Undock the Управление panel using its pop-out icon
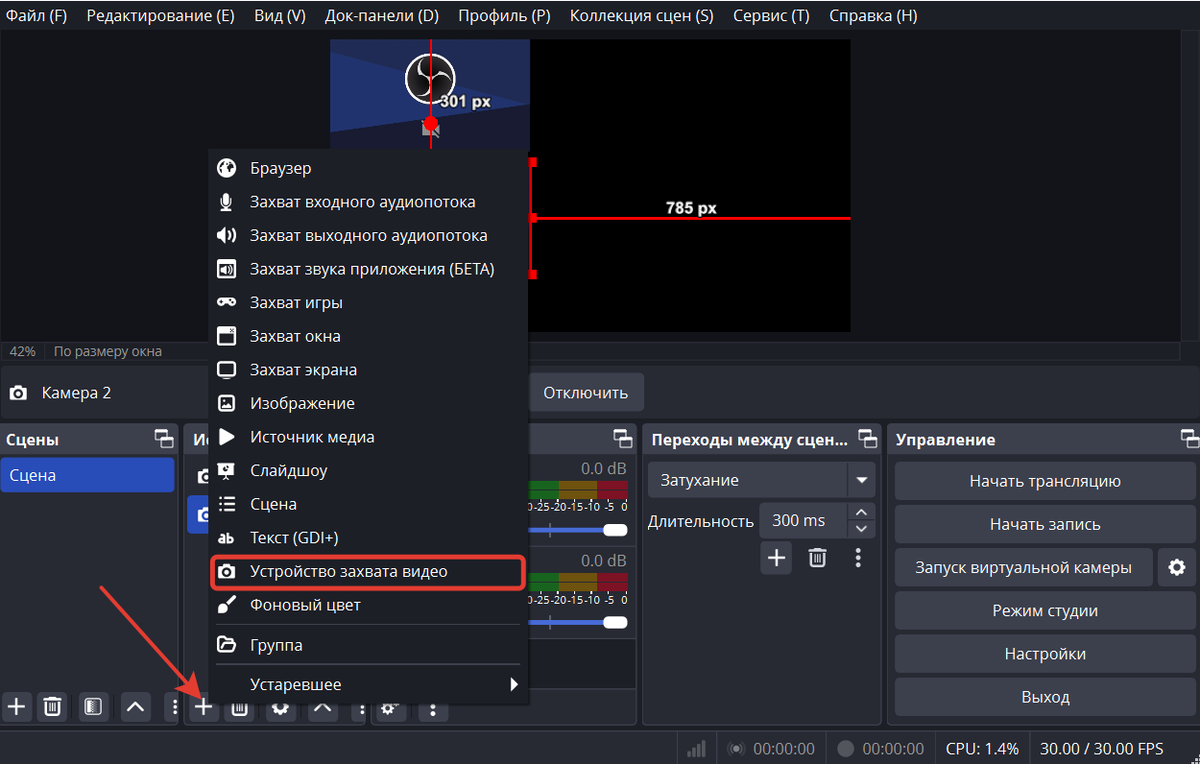The height and width of the screenshot is (764, 1200). coord(1189,439)
